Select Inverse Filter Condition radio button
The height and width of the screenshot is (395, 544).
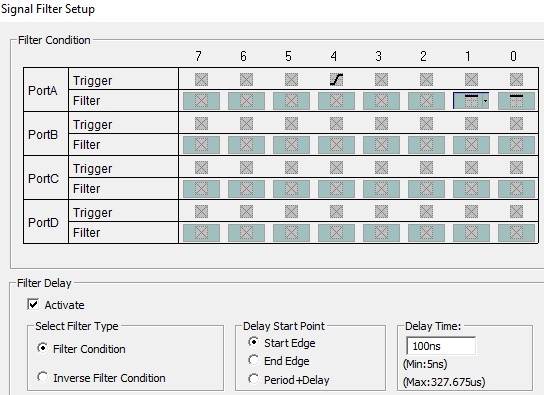click(43, 377)
